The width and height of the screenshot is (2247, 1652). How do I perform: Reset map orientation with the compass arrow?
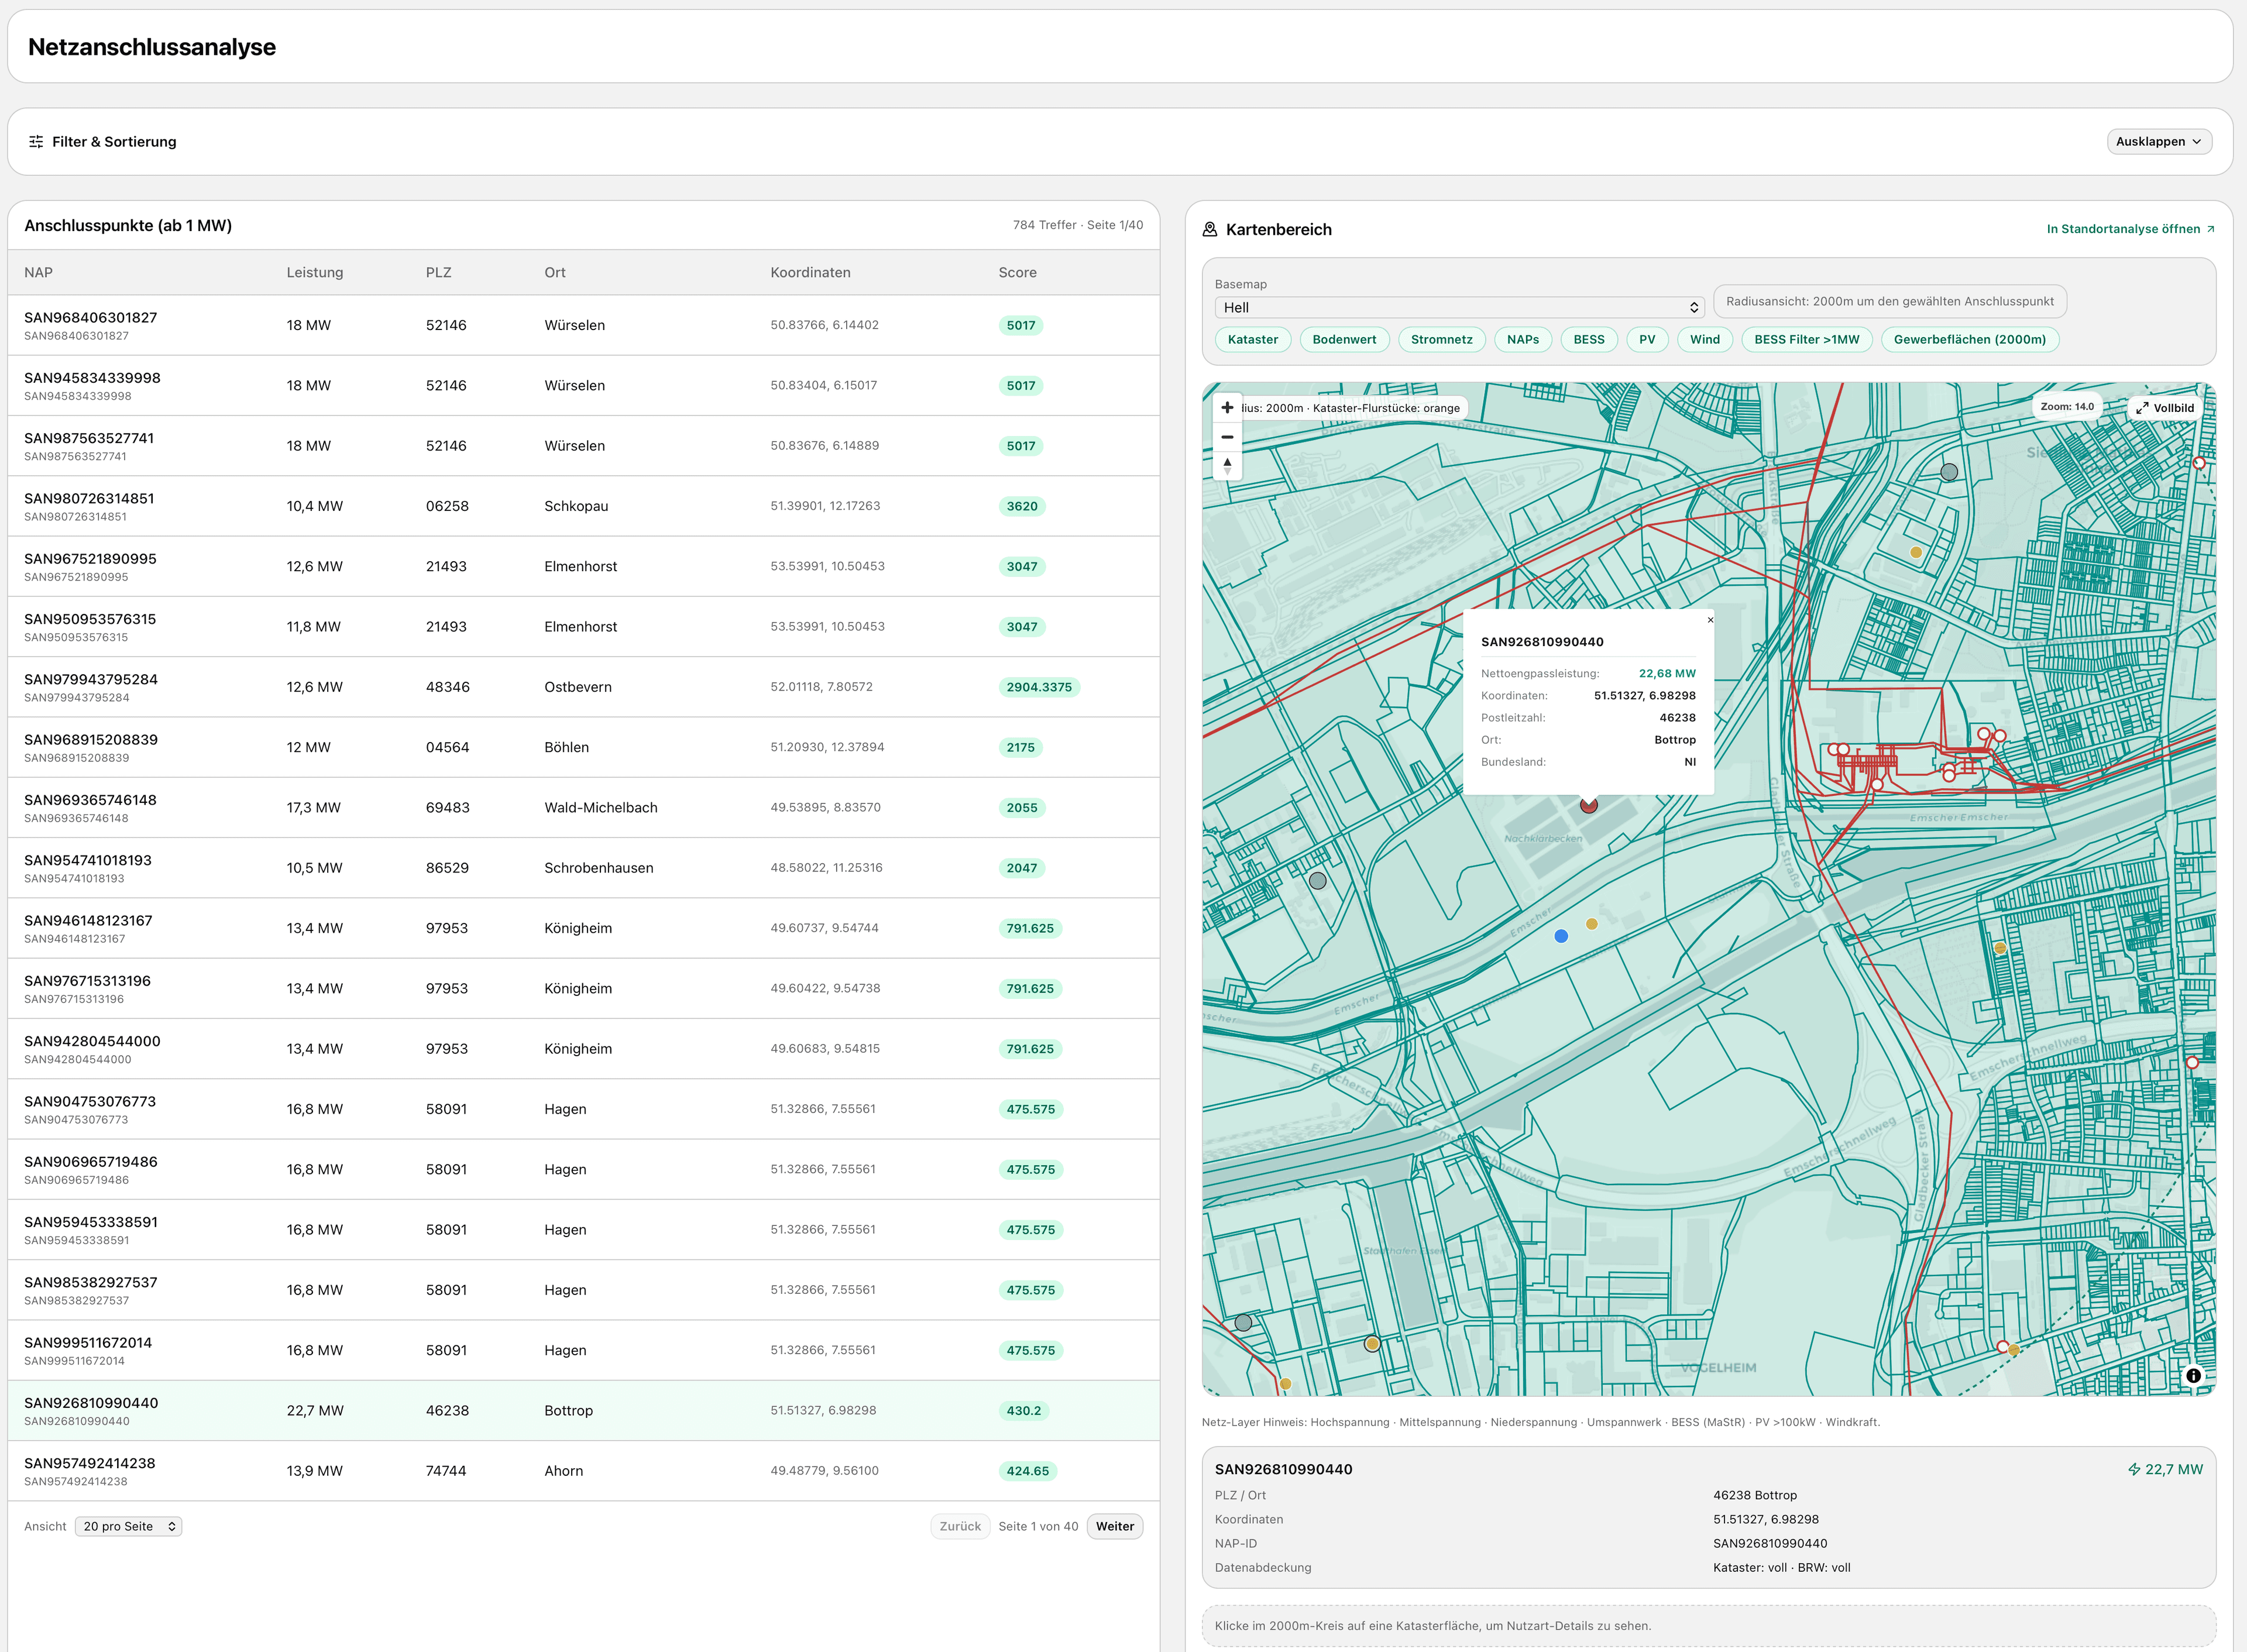click(1227, 465)
